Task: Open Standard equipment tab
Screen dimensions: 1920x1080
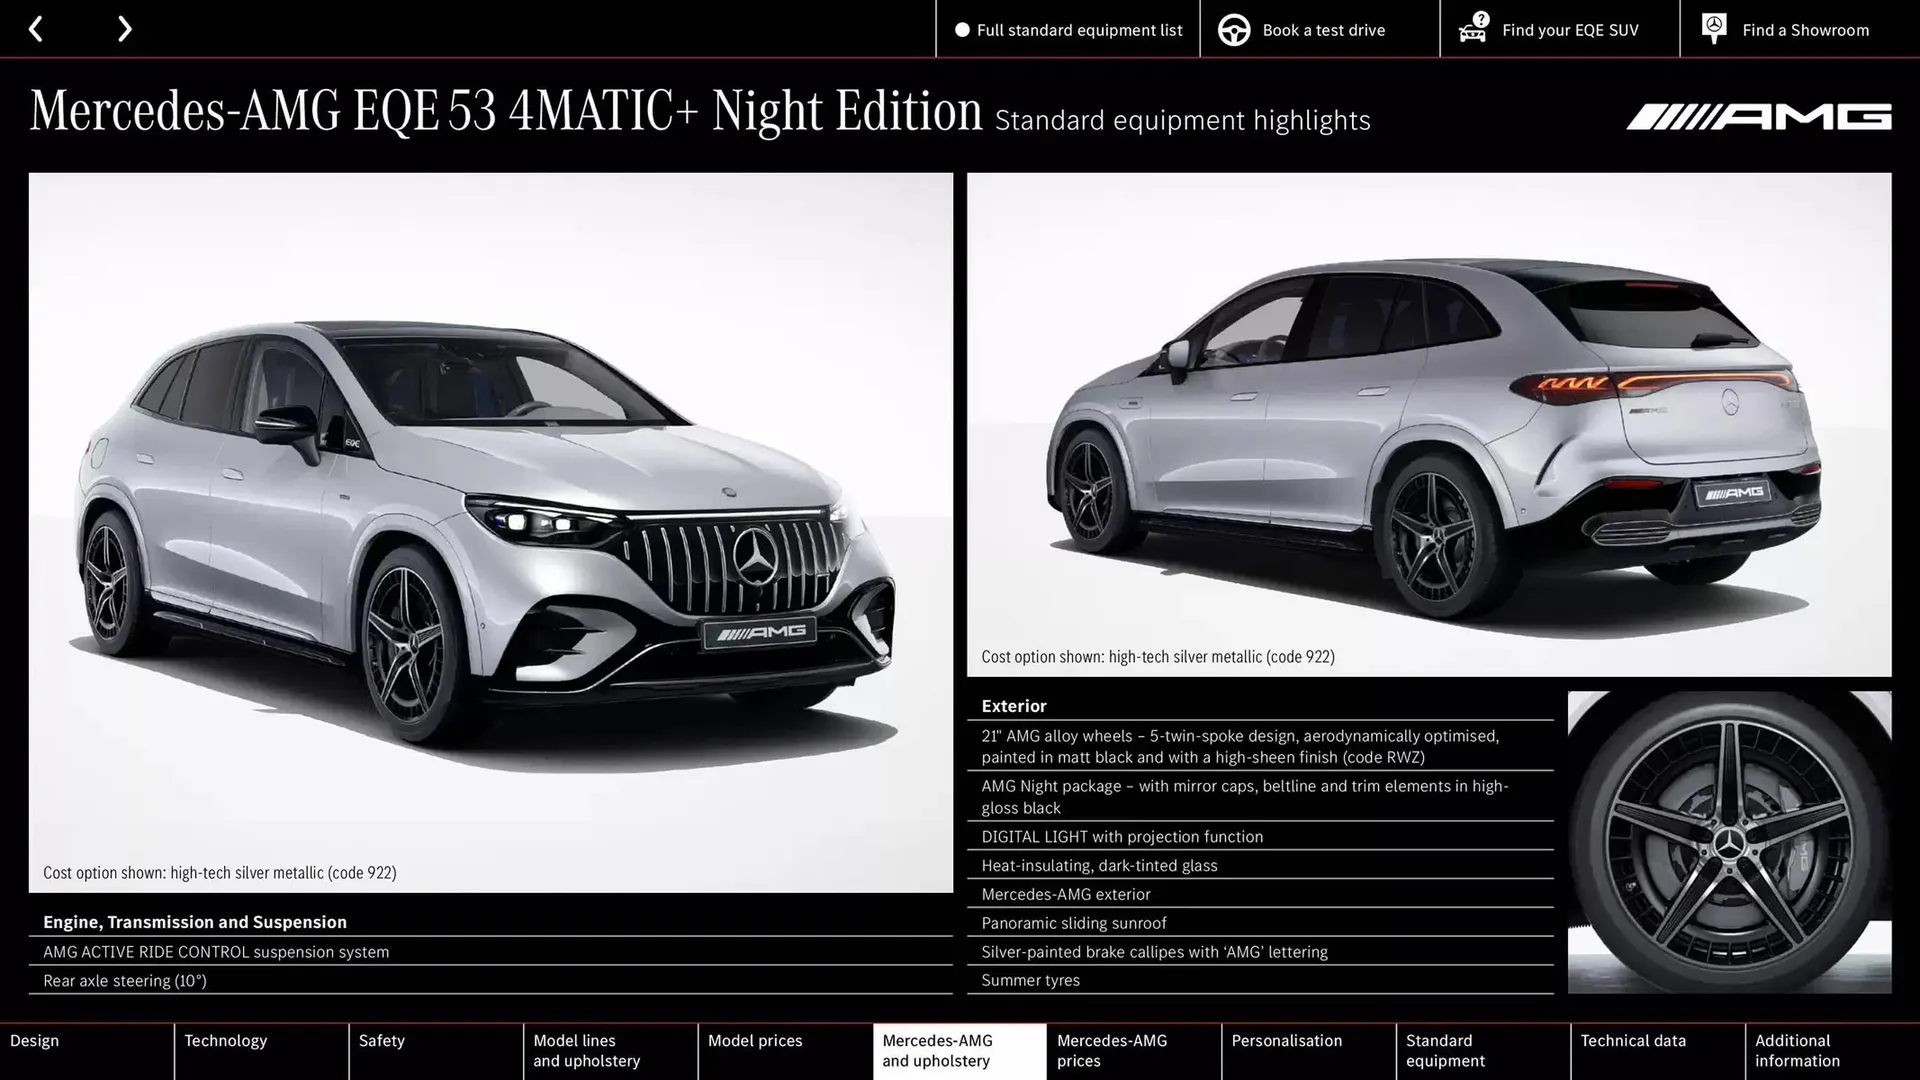Action: point(1483,1051)
